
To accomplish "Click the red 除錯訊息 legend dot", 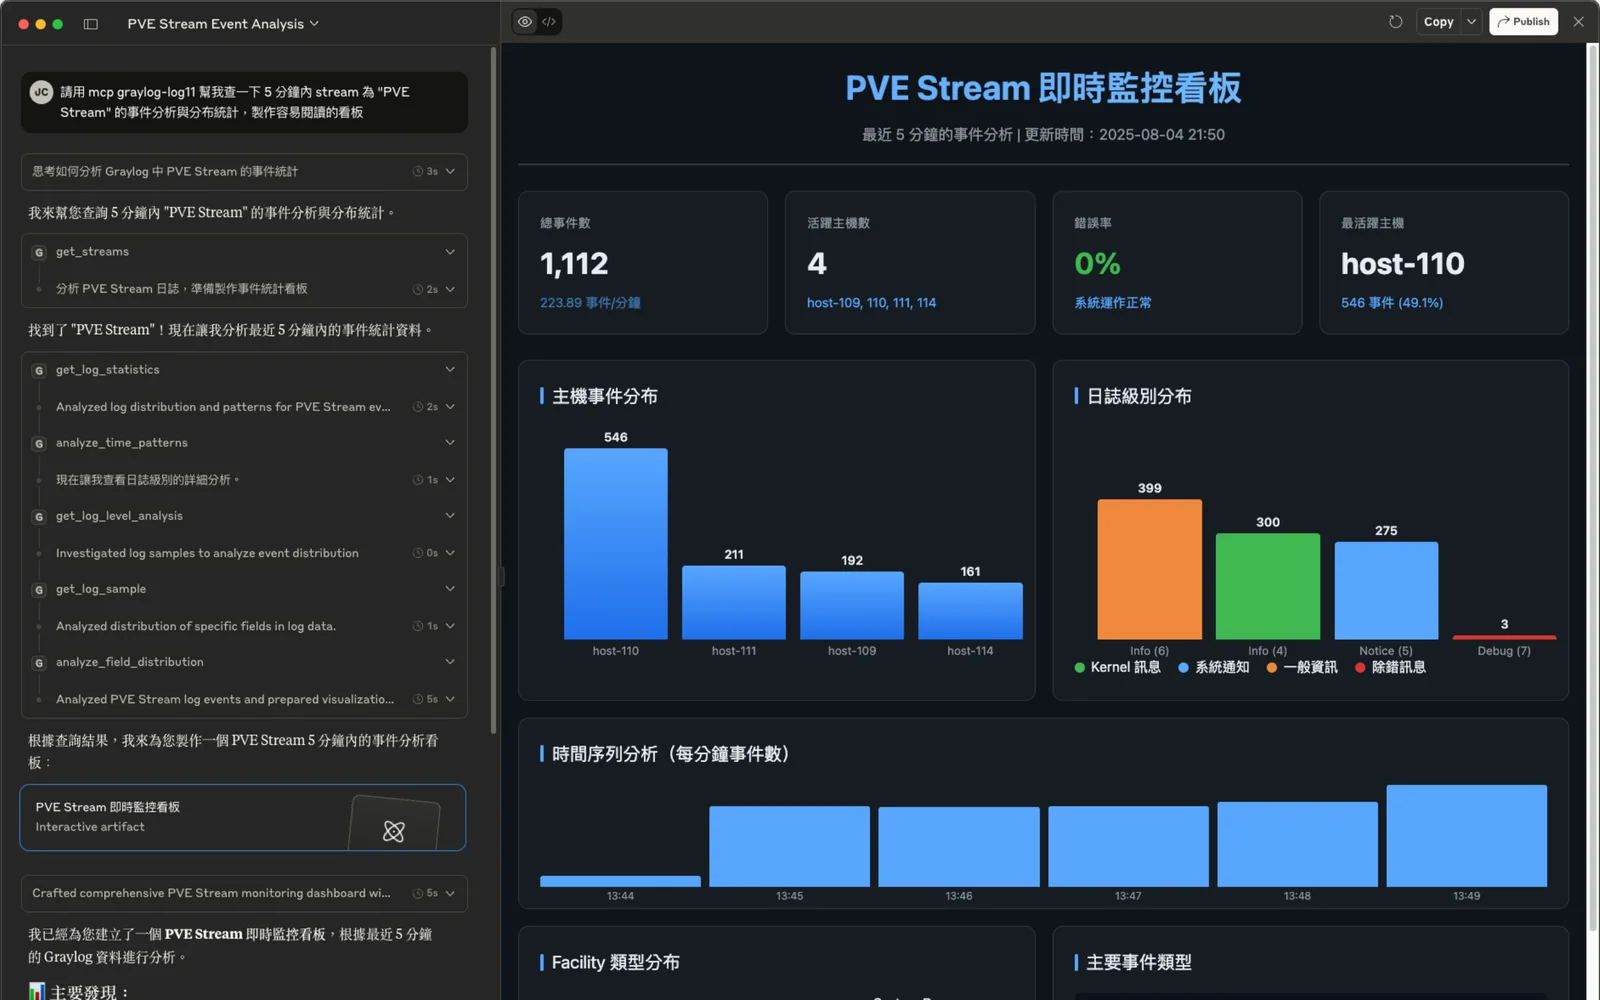I will click(1360, 668).
